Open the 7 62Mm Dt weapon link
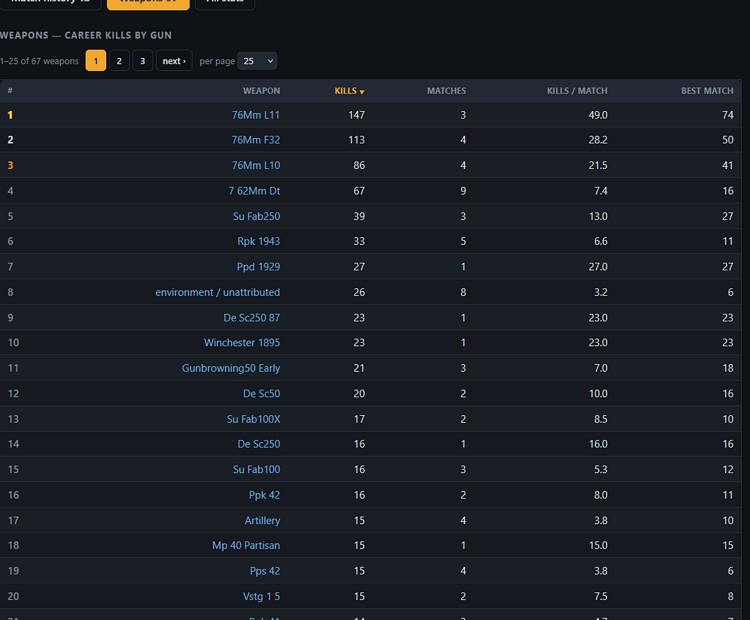This screenshot has height=620, width=750. click(x=254, y=191)
